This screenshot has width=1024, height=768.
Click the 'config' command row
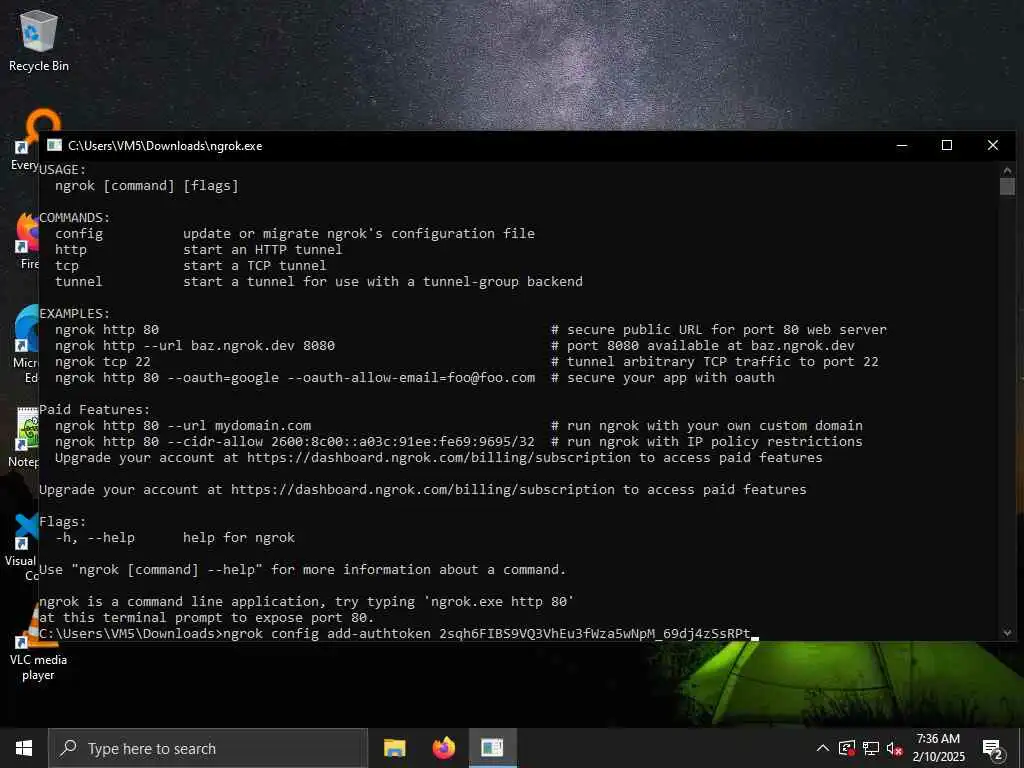pyautogui.click(x=295, y=233)
